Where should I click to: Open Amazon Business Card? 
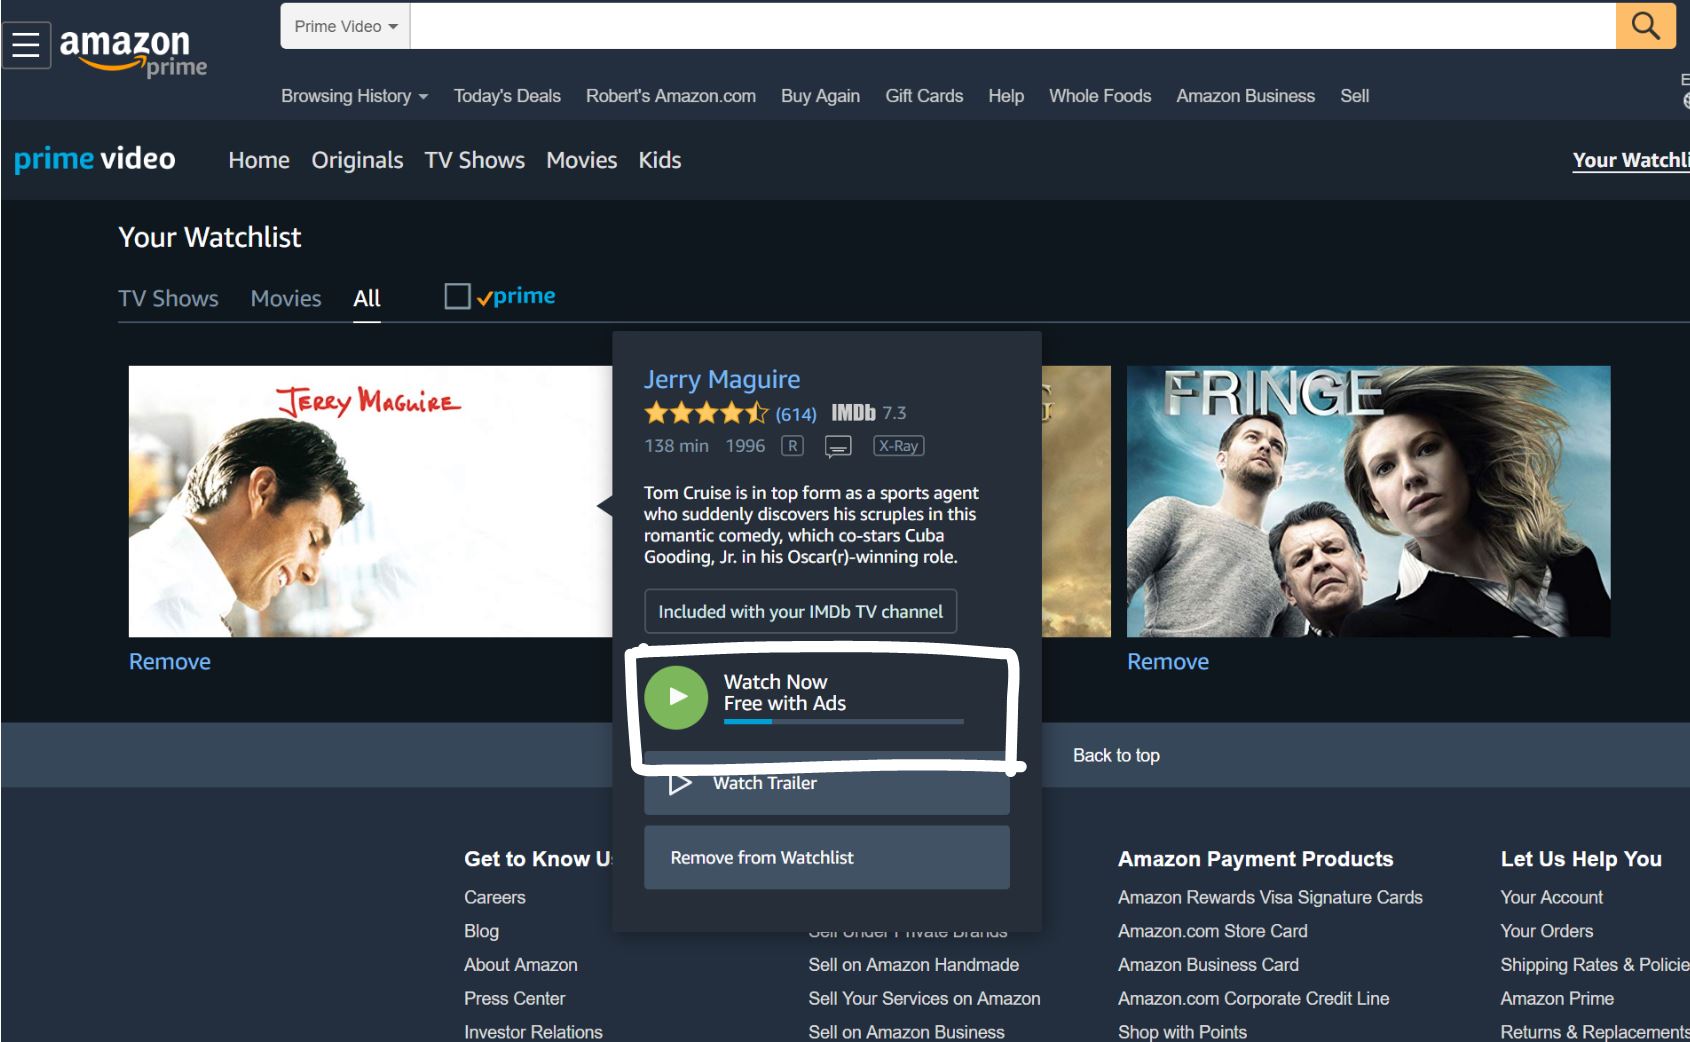(x=1208, y=965)
